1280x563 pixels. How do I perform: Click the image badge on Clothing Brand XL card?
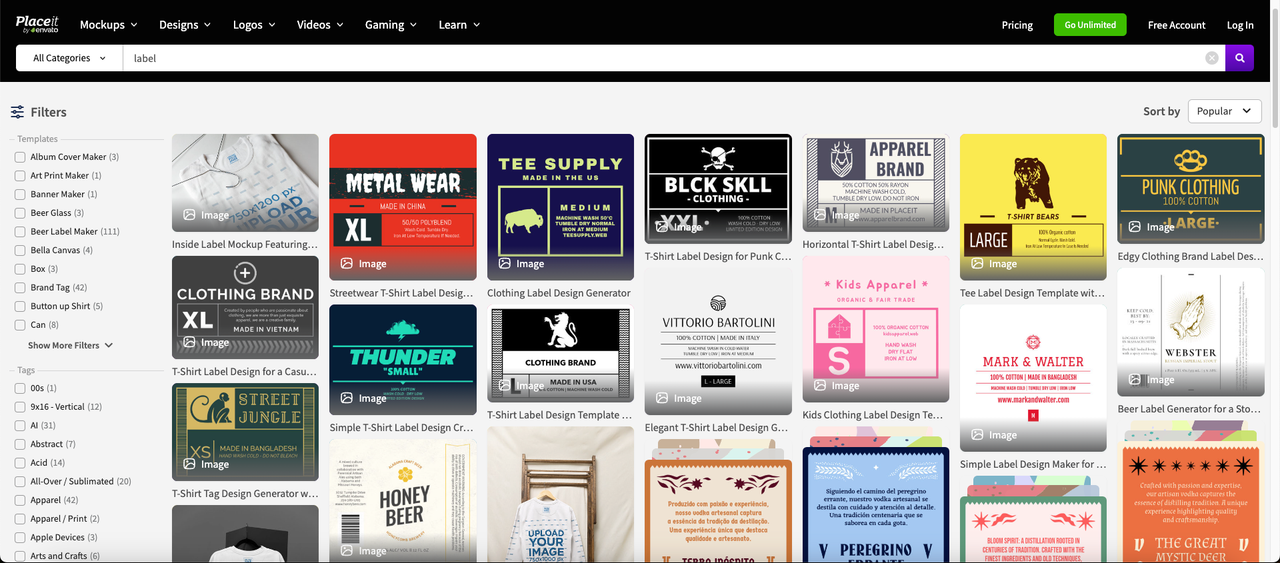(x=206, y=342)
